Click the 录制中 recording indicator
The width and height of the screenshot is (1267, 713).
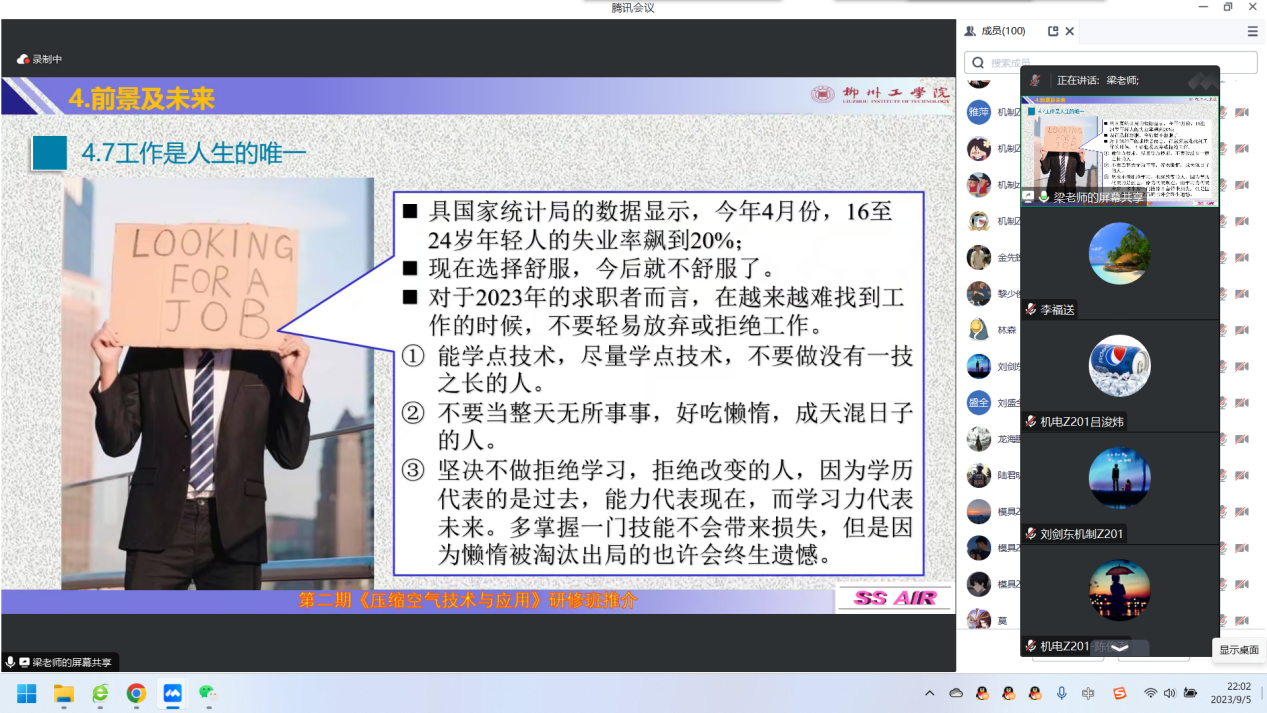coord(39,59)
